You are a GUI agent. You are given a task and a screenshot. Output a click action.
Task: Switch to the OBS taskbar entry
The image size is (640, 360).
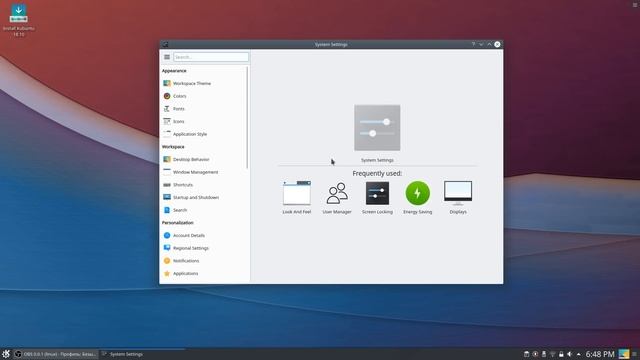pyautogui.click(x=56, y=354)
